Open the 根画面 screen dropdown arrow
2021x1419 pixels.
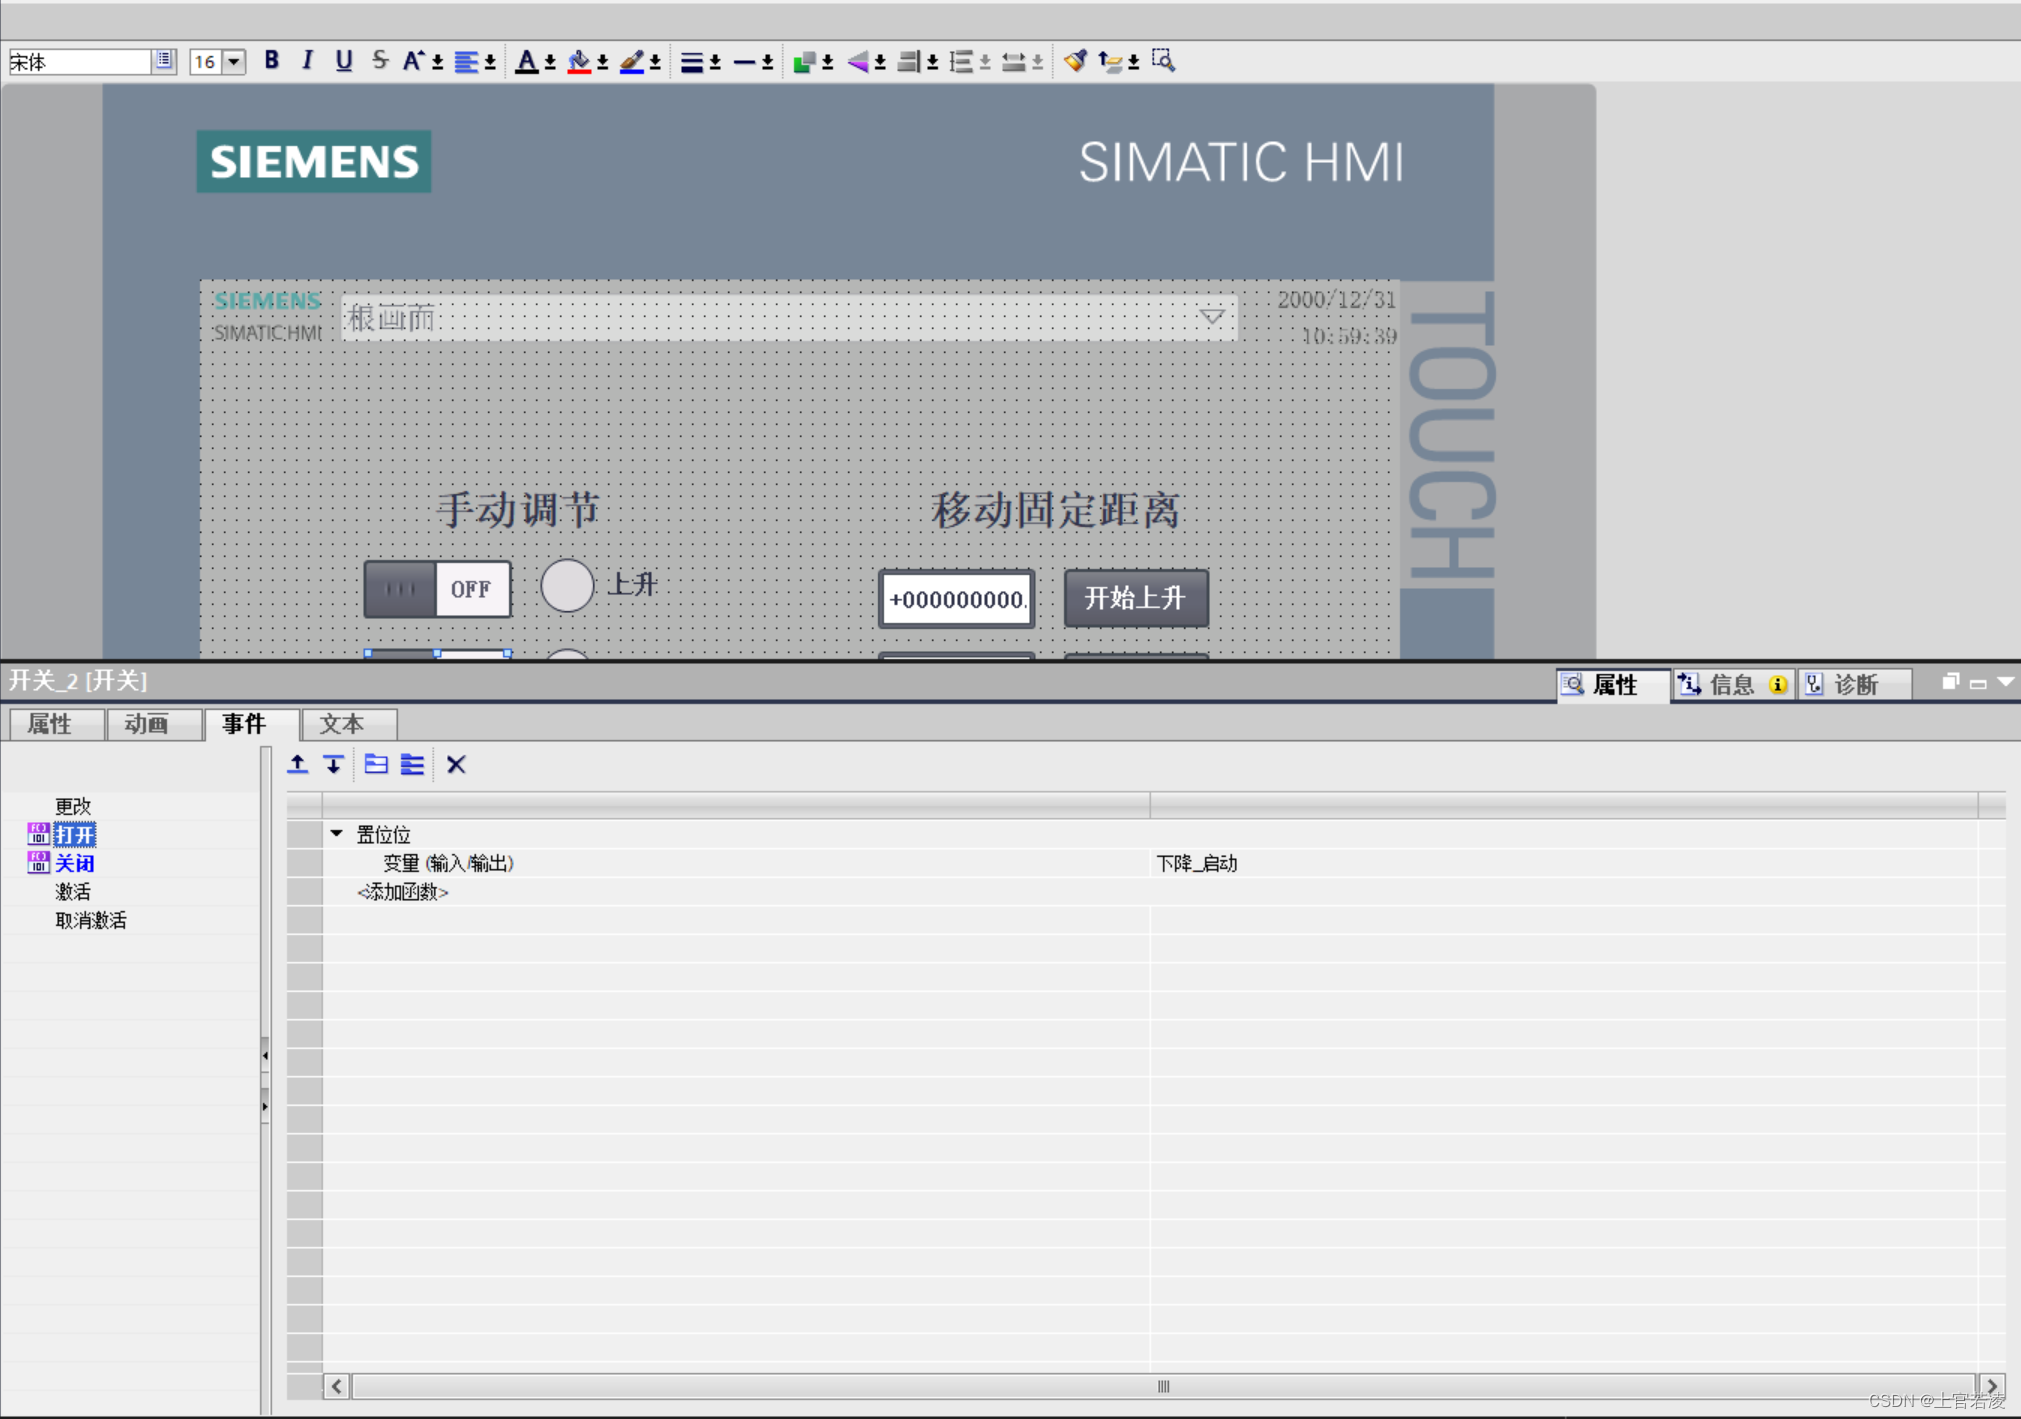[1211, 317]
